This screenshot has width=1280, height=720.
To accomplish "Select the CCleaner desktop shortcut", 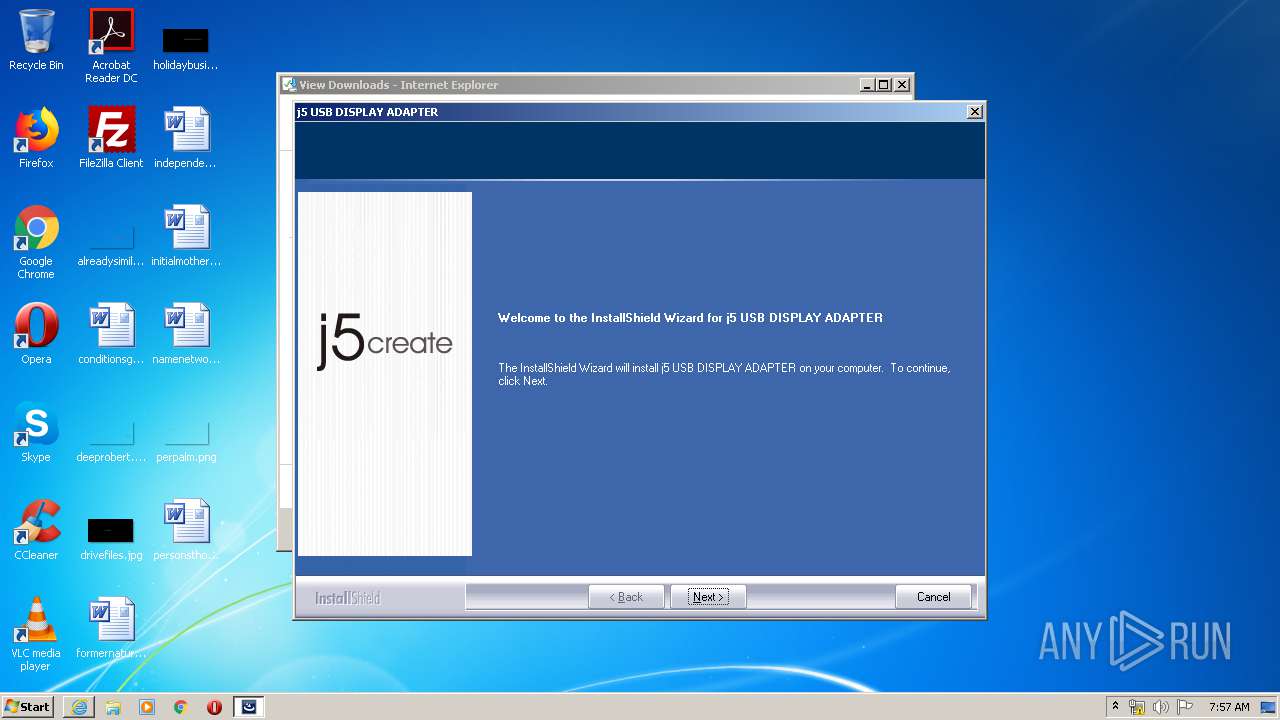I will tap(36, 530).
